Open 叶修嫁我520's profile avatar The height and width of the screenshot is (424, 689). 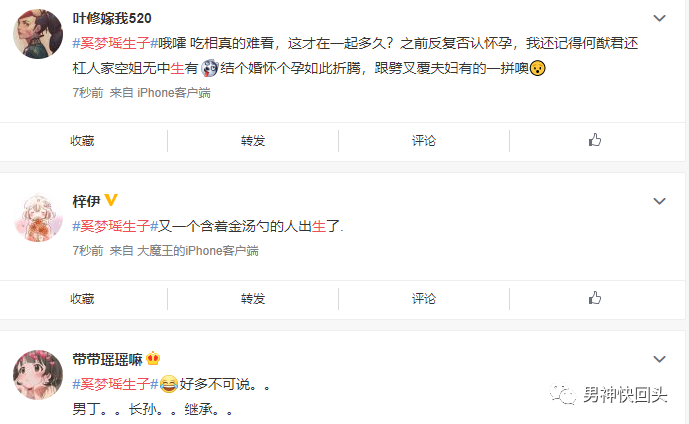[x=38, y=34]
